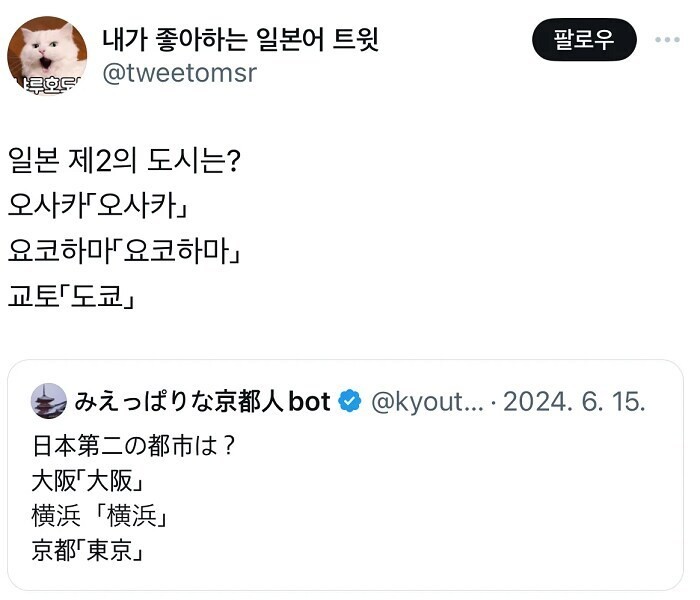Image resolution: width=700 pixels, height=600 pixels.
Task: Click the display name 내가 좋아하는 일본어 트윗
Action: pos(241,38)
